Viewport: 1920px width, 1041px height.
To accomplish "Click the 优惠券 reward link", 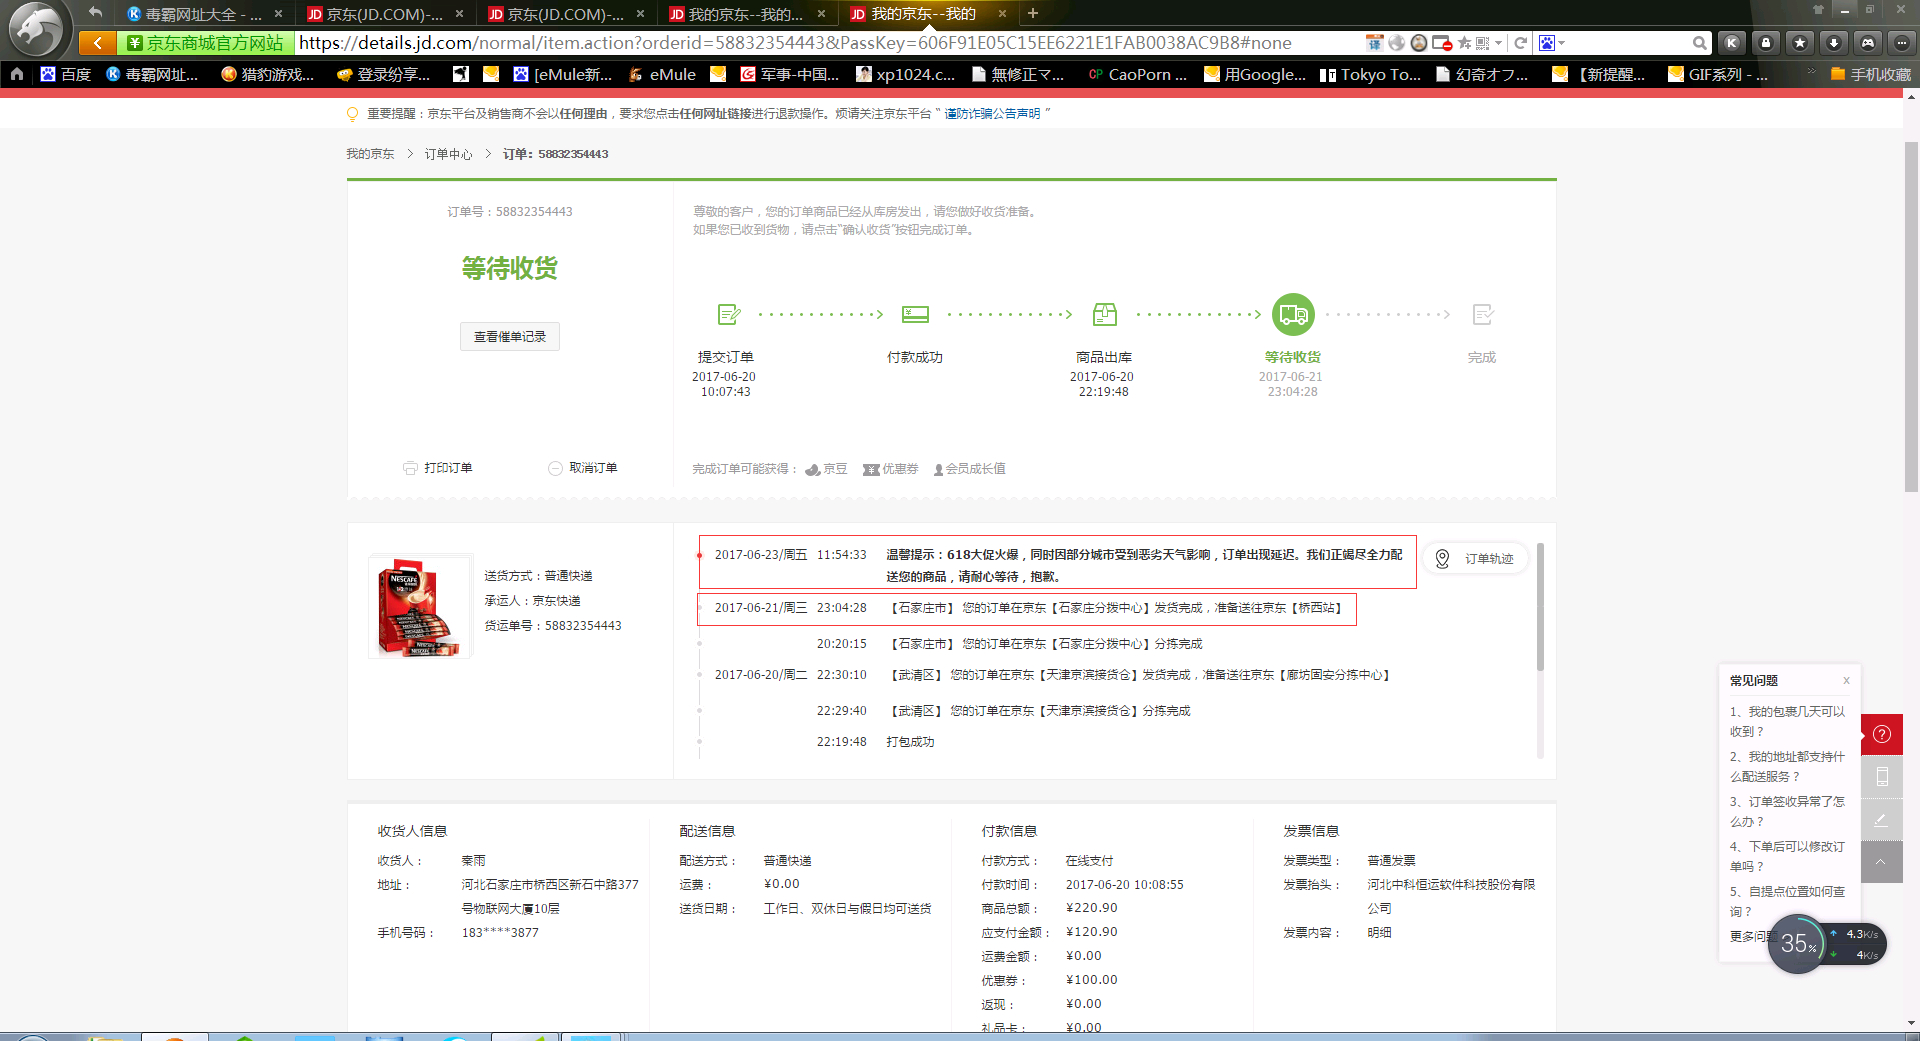I will (891, 469).
